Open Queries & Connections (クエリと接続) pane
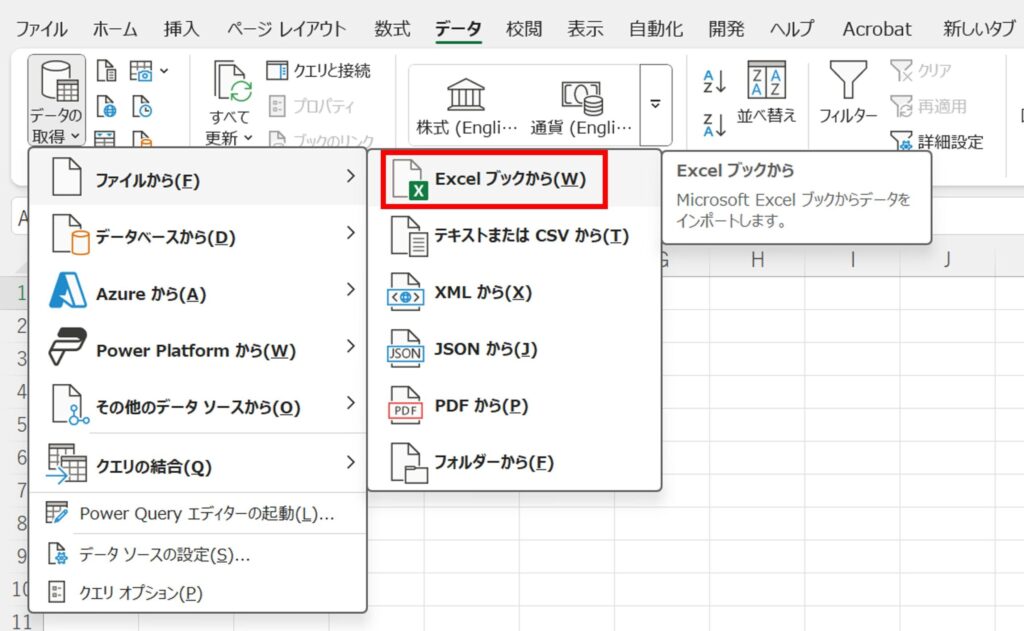This screenshot has height=631, width=1024. pyautogui.click(x=319, y=71)
